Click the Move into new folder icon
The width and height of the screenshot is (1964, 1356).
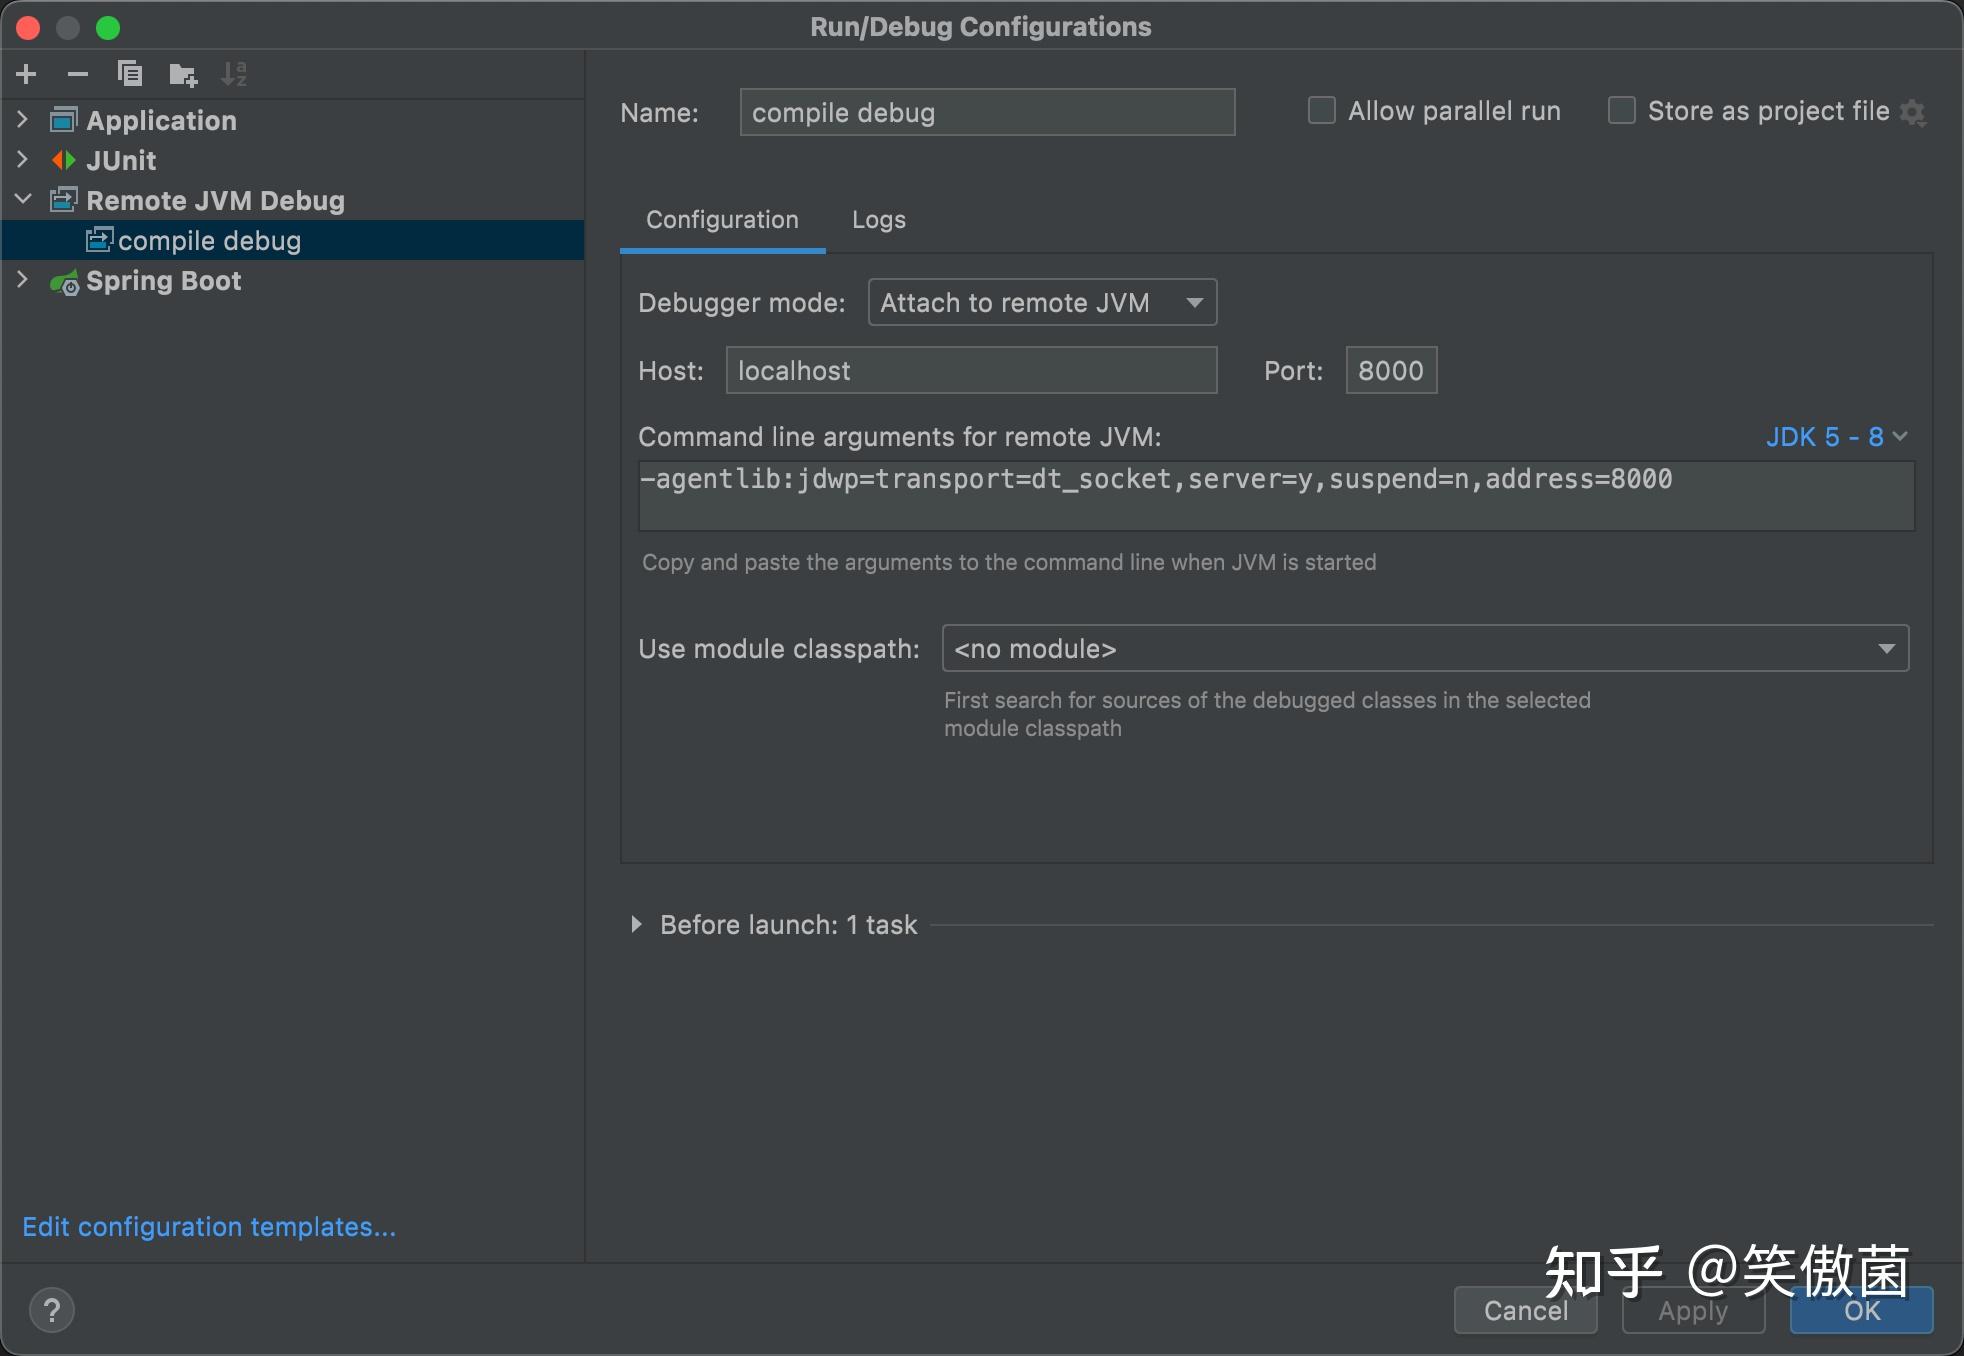coord(183,74)
